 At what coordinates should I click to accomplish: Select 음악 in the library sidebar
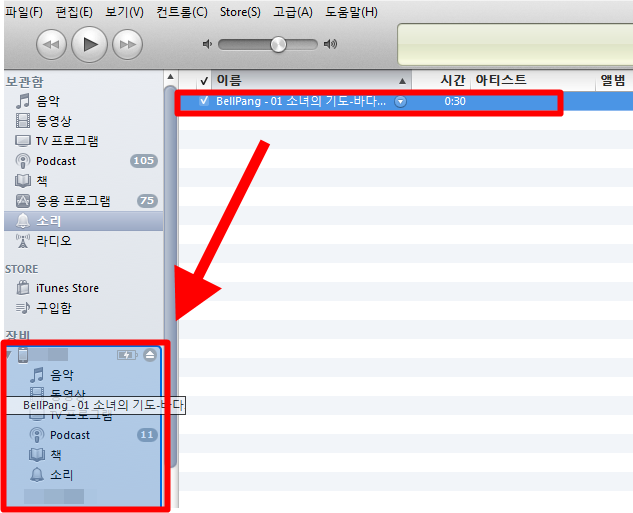click(84, 101)
